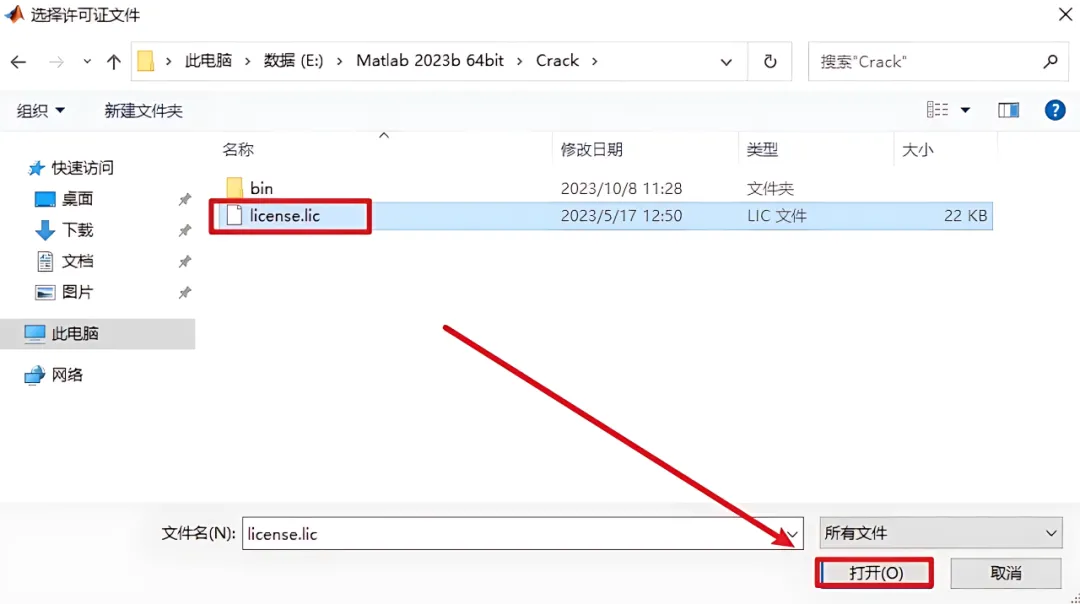
Task: Open 快速访问 in sidebar
Action: coord(83,168)
